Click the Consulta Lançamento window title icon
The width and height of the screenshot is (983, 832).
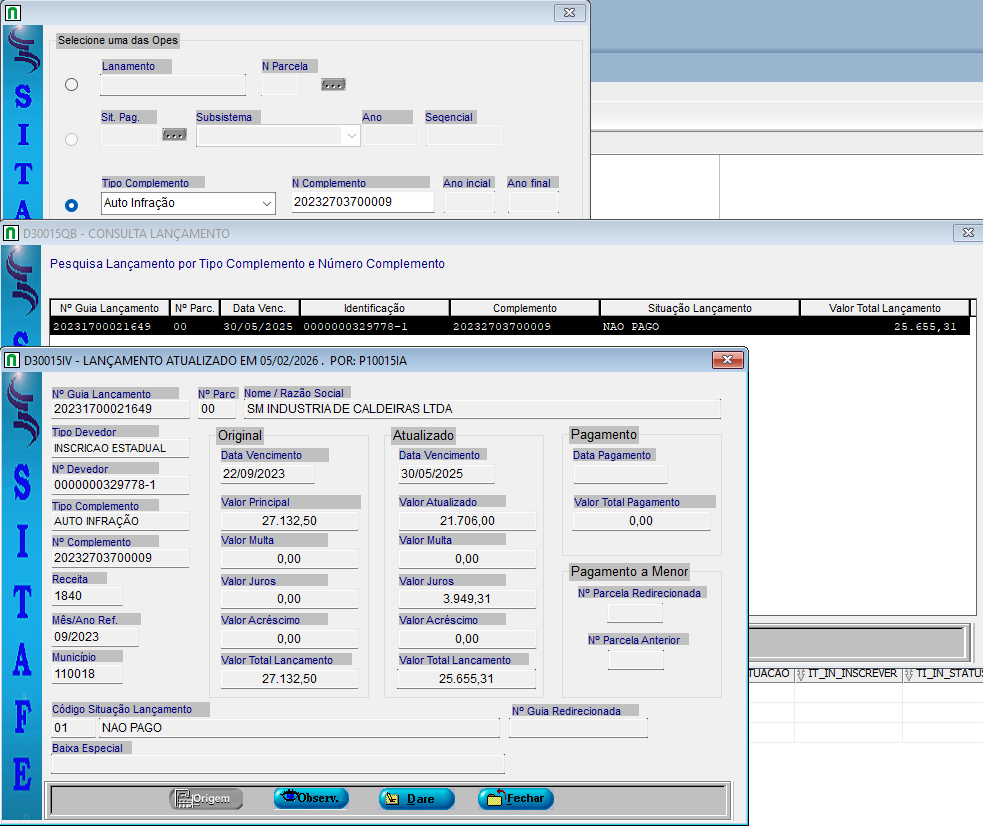(11, 233)
